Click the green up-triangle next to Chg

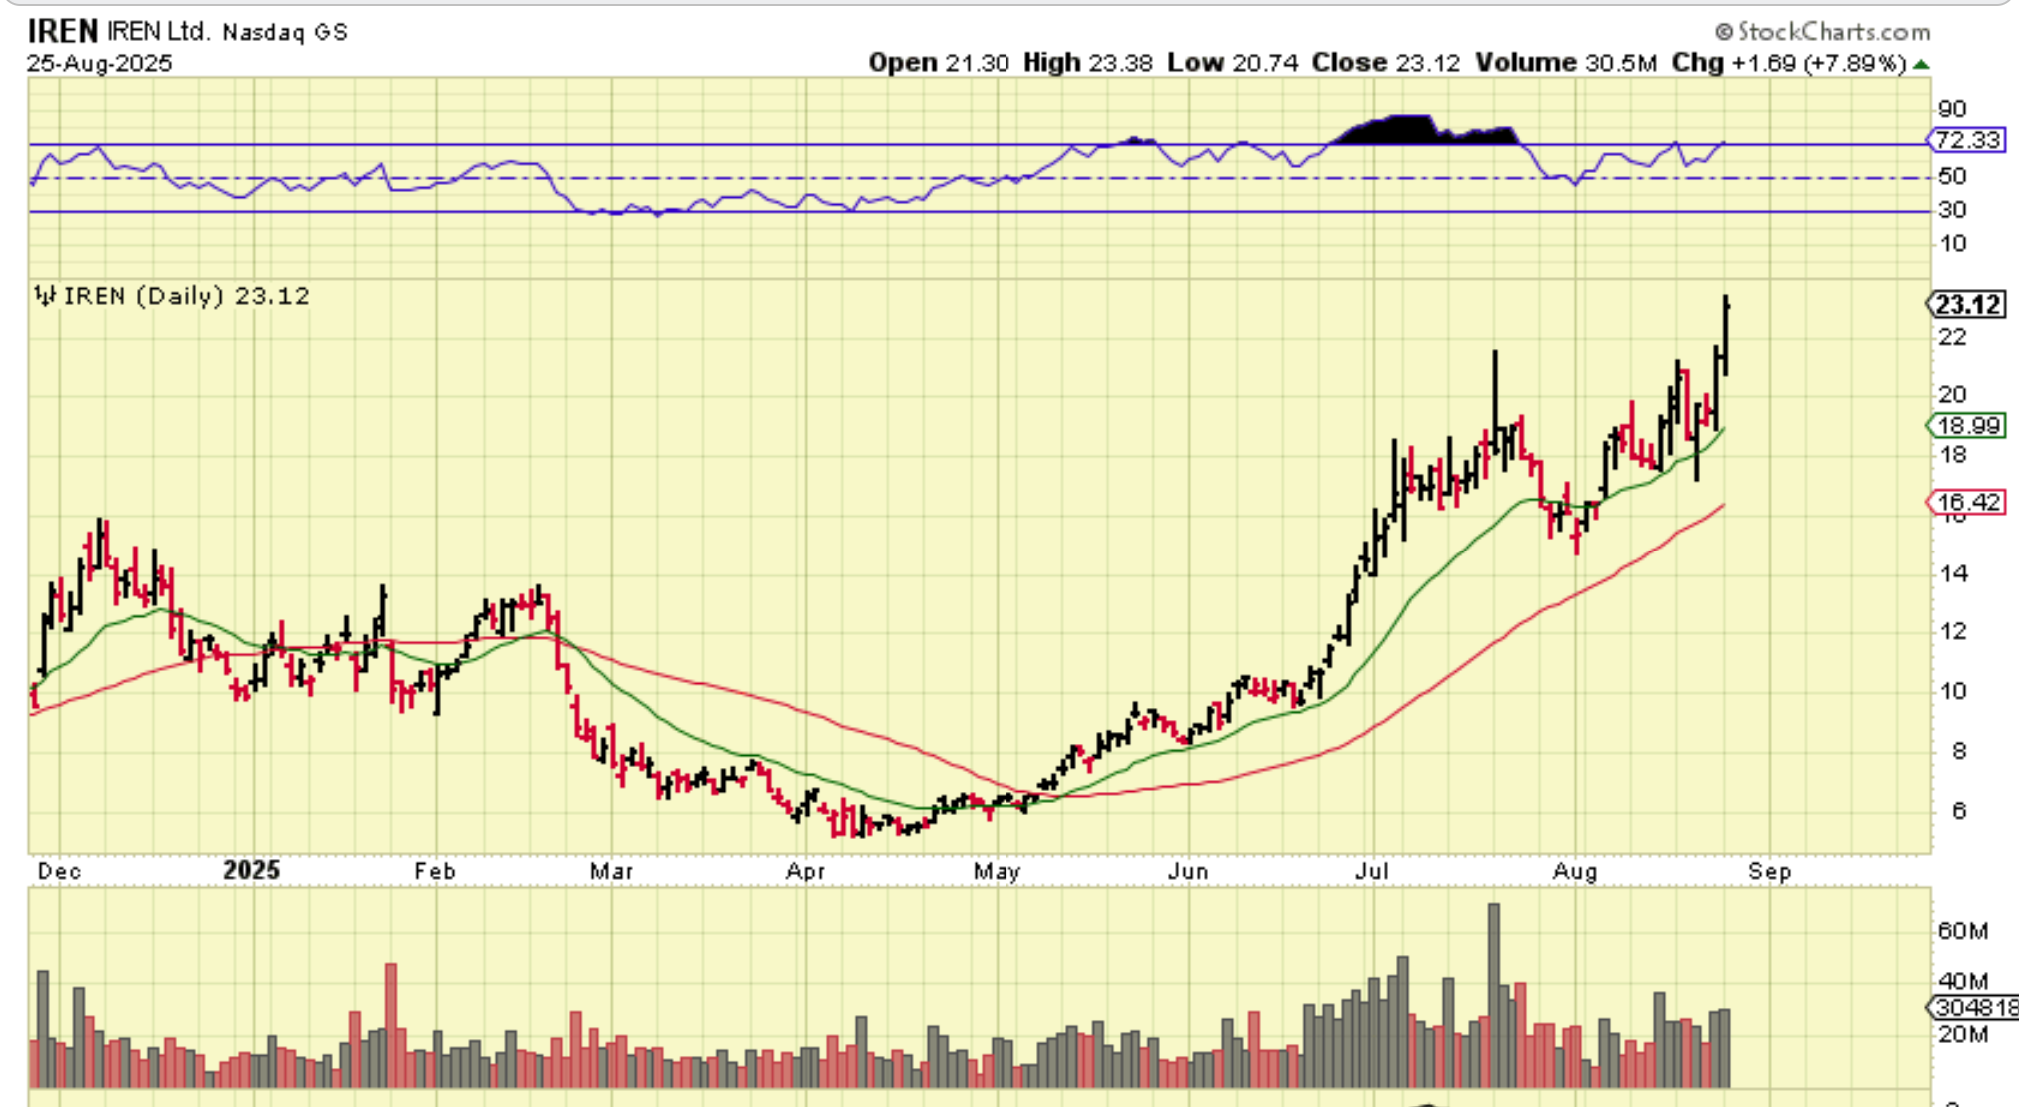pos(1921,64)
